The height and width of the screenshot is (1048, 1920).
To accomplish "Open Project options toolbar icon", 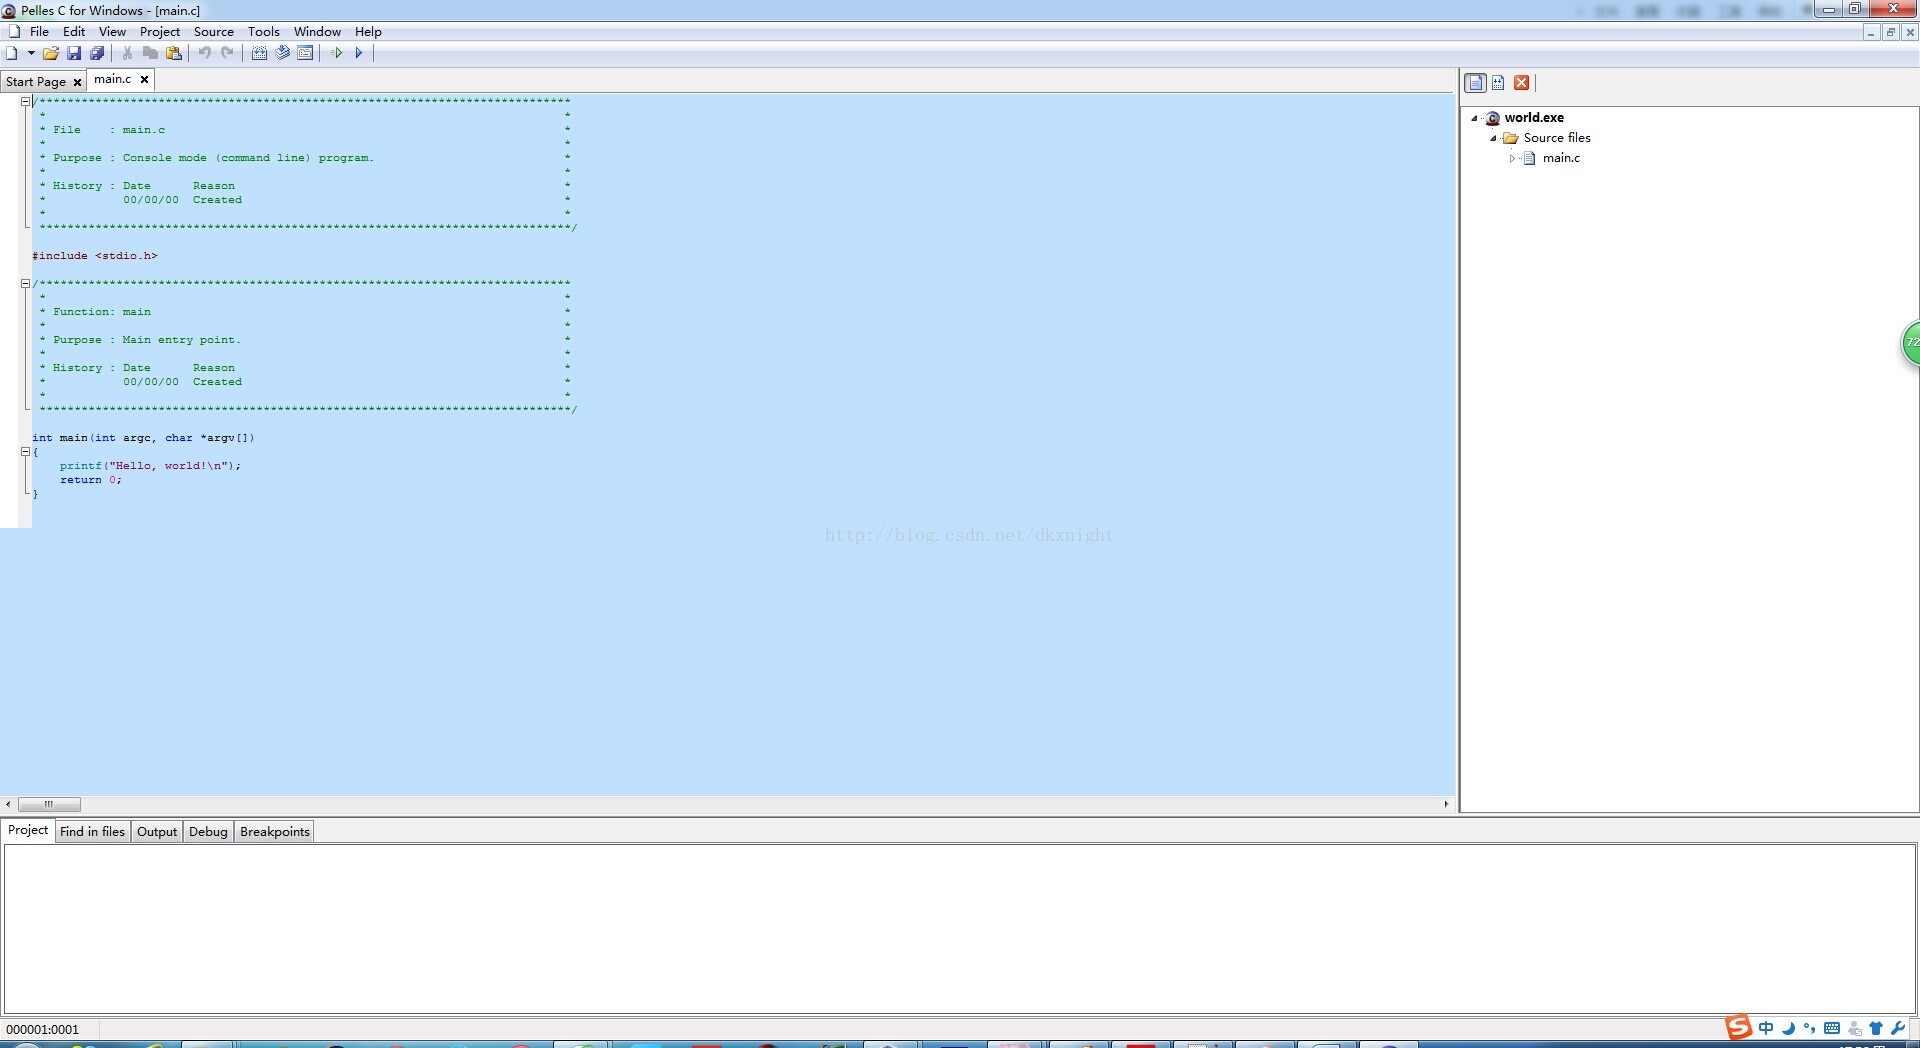I will click(x=305, y=53).
